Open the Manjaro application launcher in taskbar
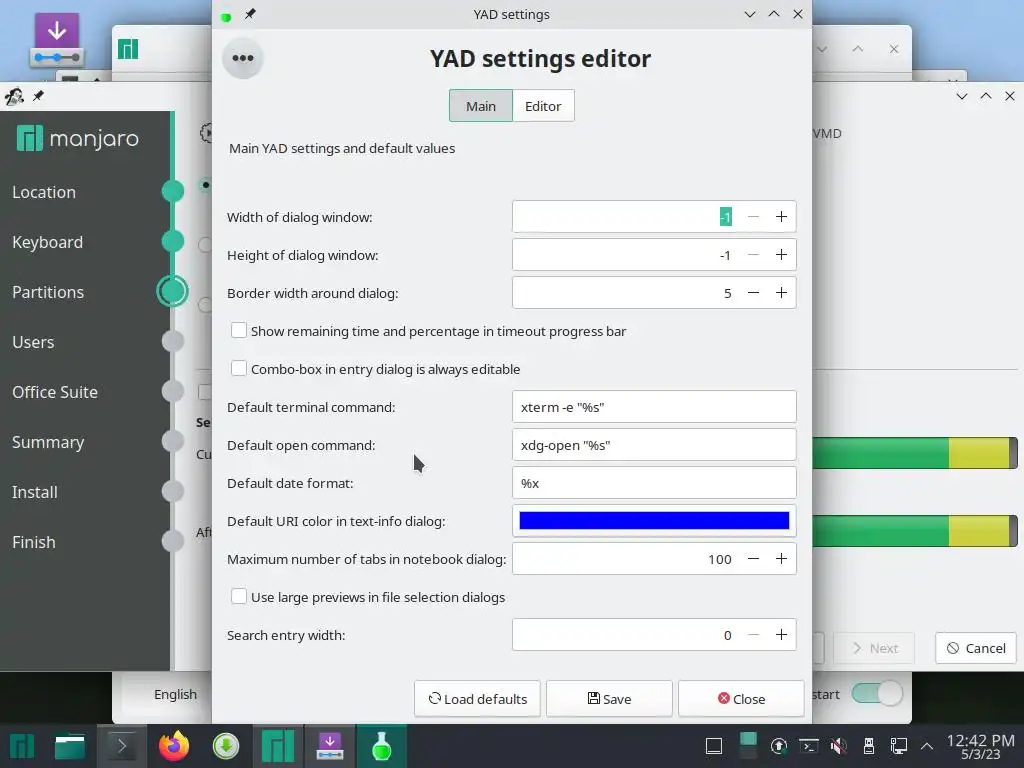 pyautogui.click(x=22, y=746)
